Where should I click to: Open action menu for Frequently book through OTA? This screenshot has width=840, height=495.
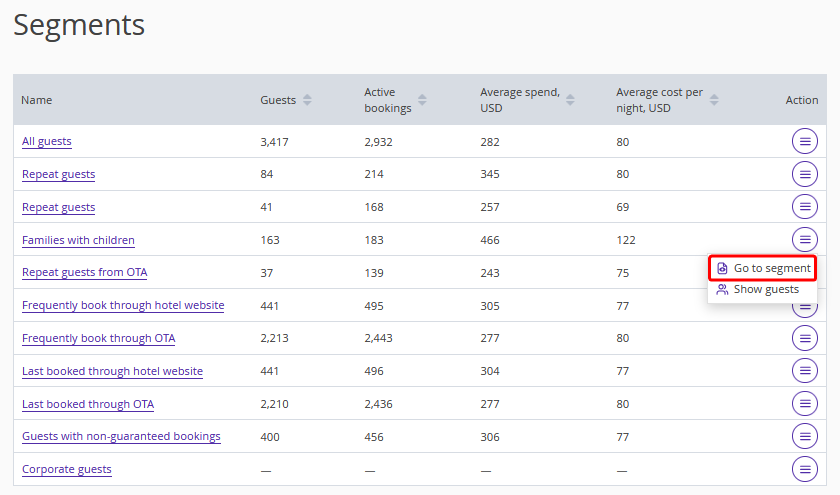click(804, 338)
